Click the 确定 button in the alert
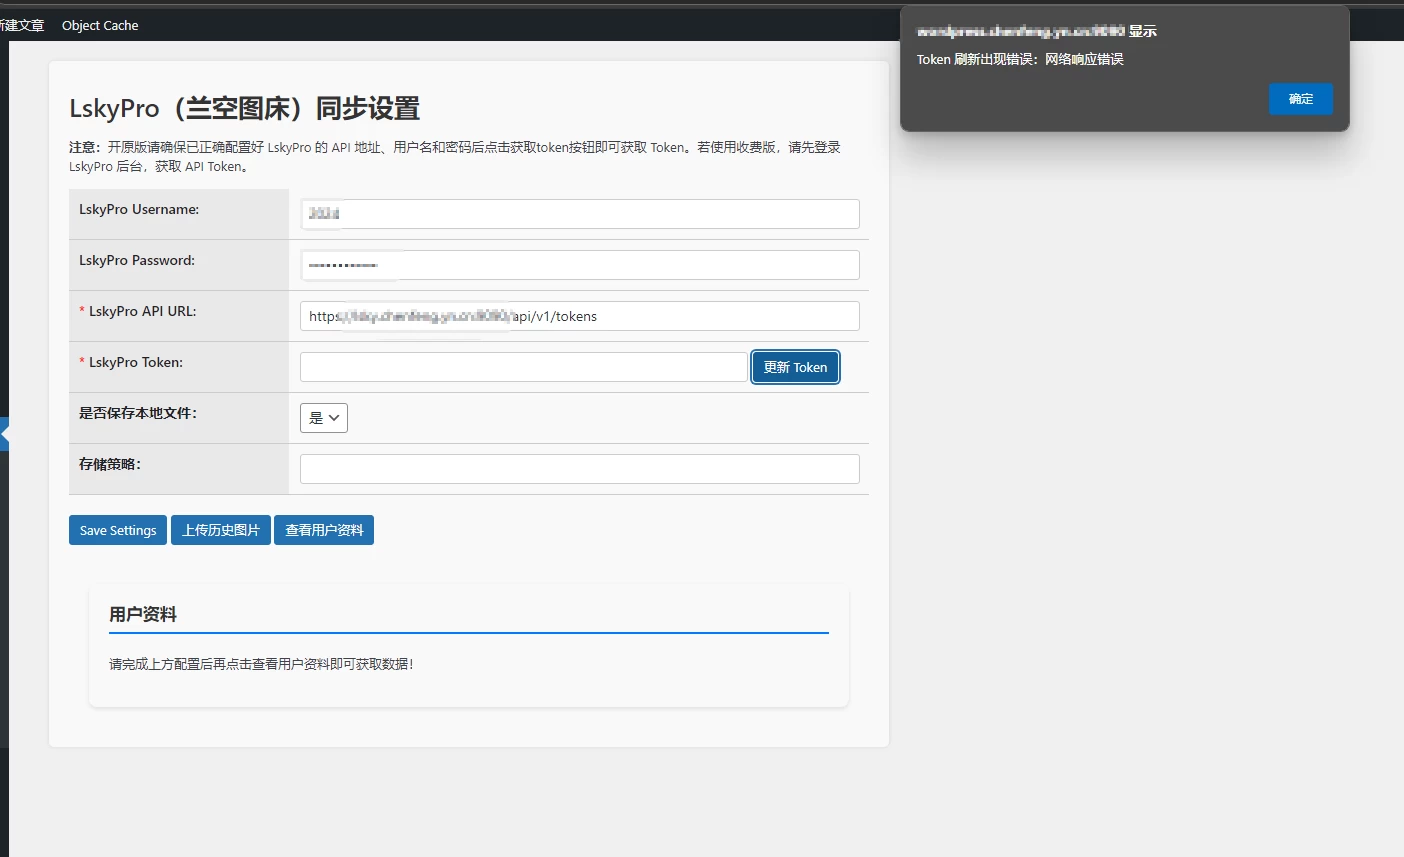The image size is (1404, 857). coord(1300,99)
